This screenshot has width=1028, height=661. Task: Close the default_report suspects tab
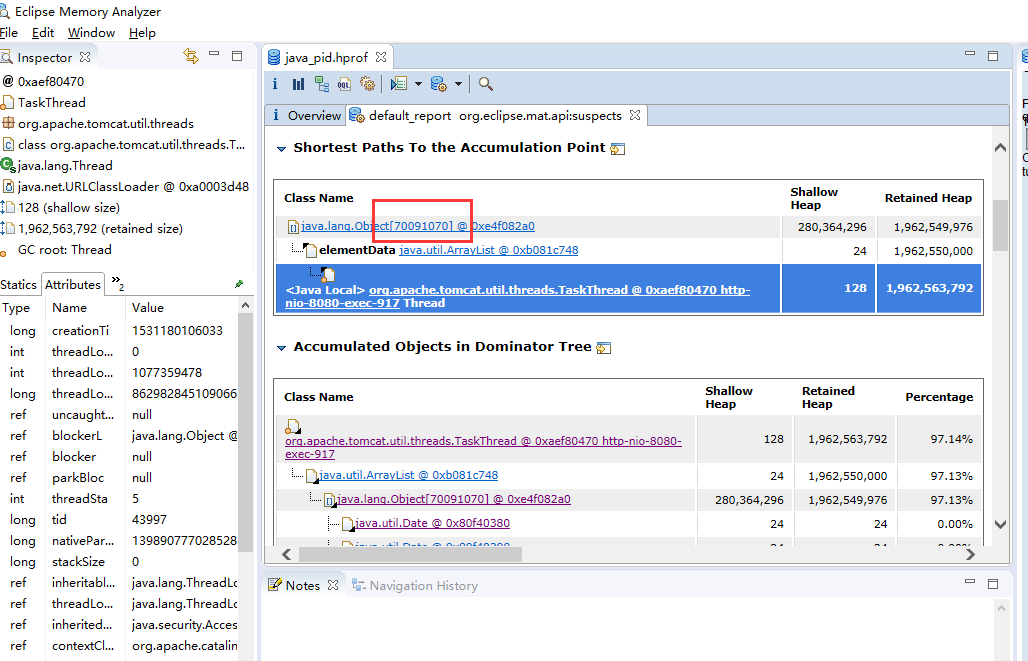click(634, 116)
